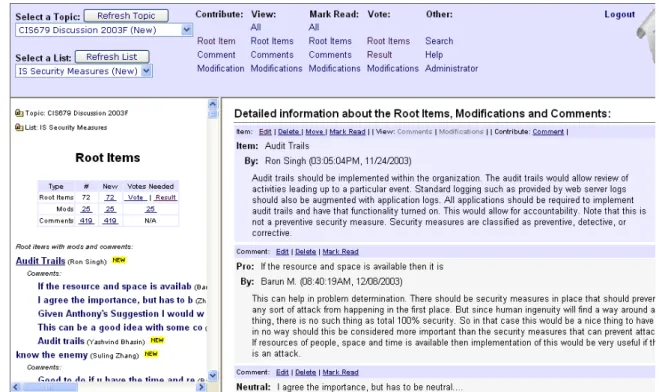Choose Root Items under Vote
This screenshot has width=659, height=392.
coord(388,41)
